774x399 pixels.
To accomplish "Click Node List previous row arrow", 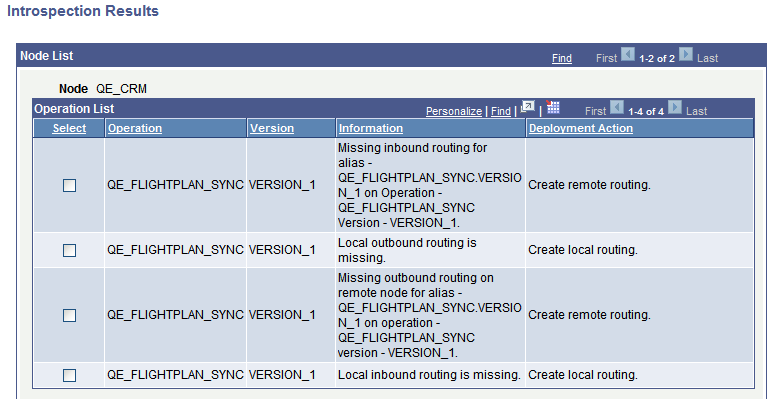I will coord(627,54).
